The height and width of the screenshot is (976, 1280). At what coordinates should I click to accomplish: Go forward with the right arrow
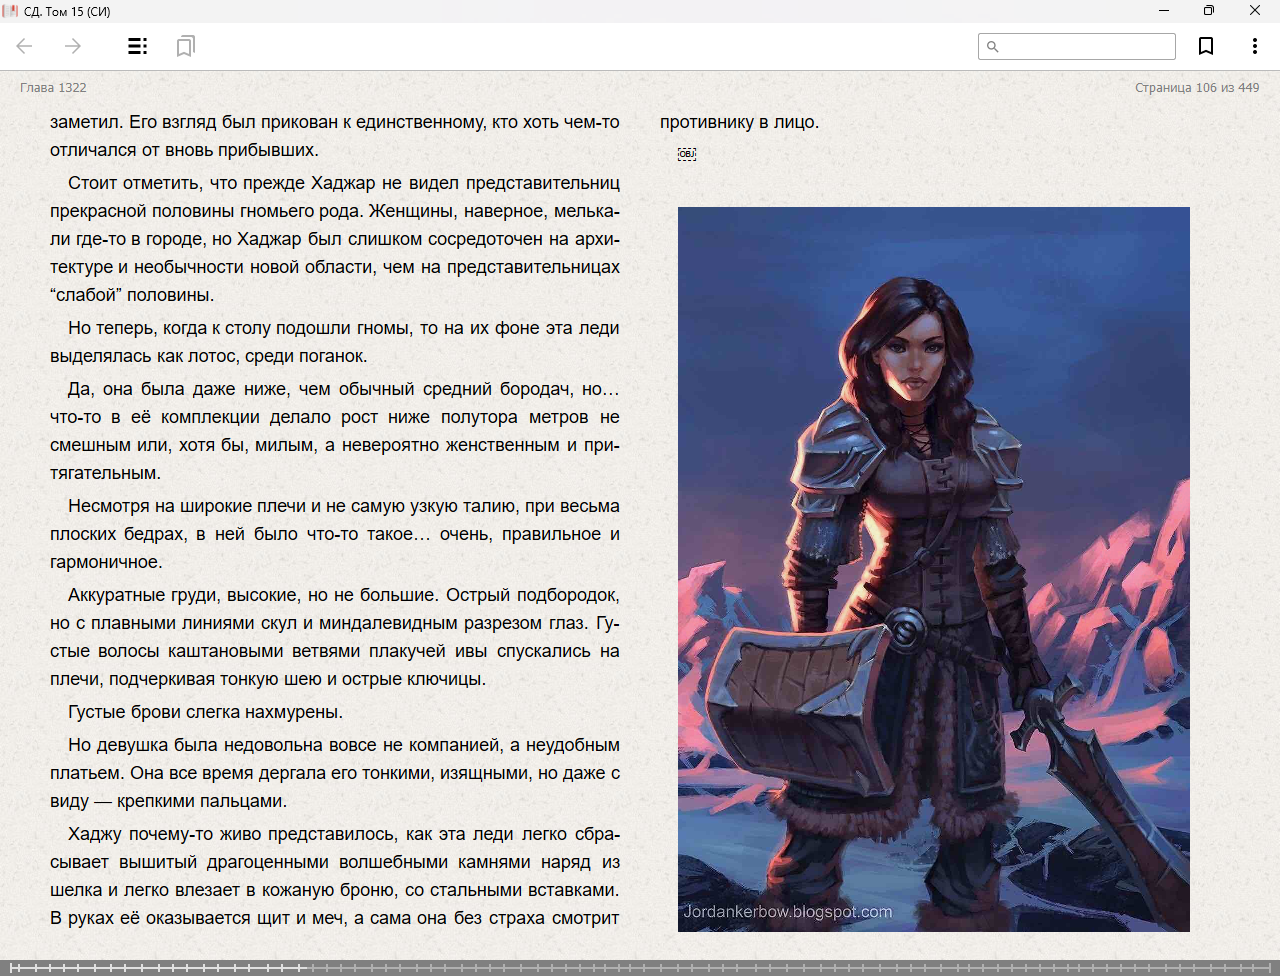(x=73, y=46)
